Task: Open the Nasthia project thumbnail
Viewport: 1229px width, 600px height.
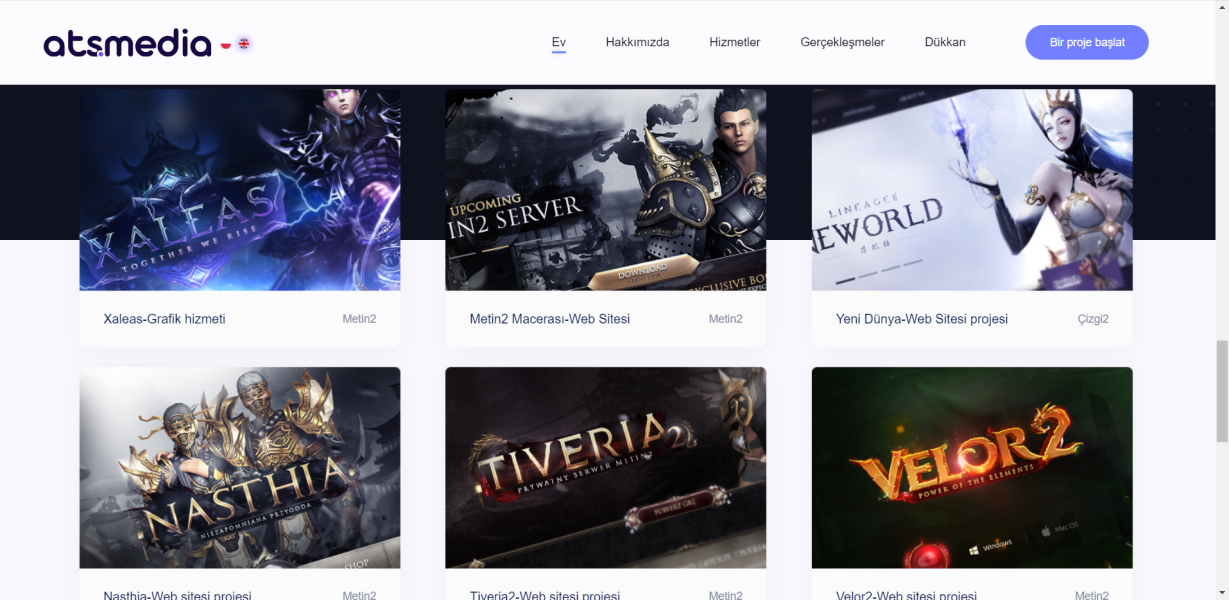Action: point(240,467)
